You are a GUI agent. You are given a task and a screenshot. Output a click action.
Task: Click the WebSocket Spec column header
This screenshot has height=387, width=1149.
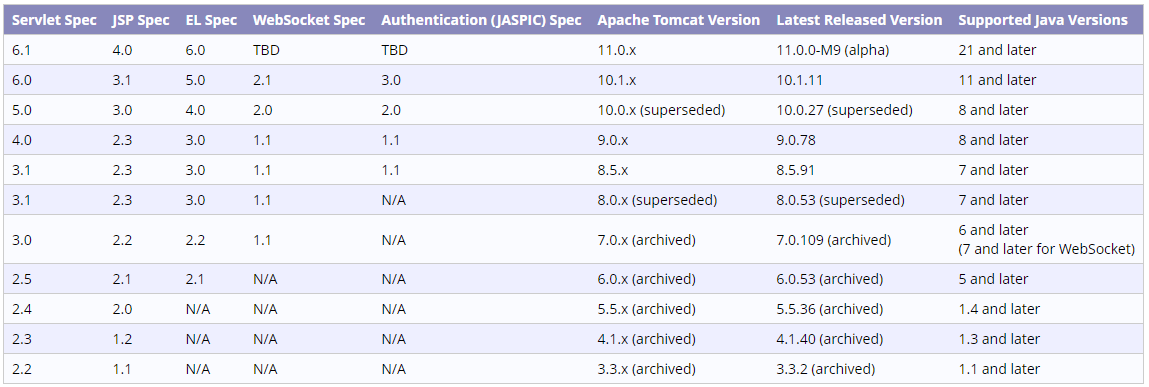pyautogui.click(x=309, y=20)
